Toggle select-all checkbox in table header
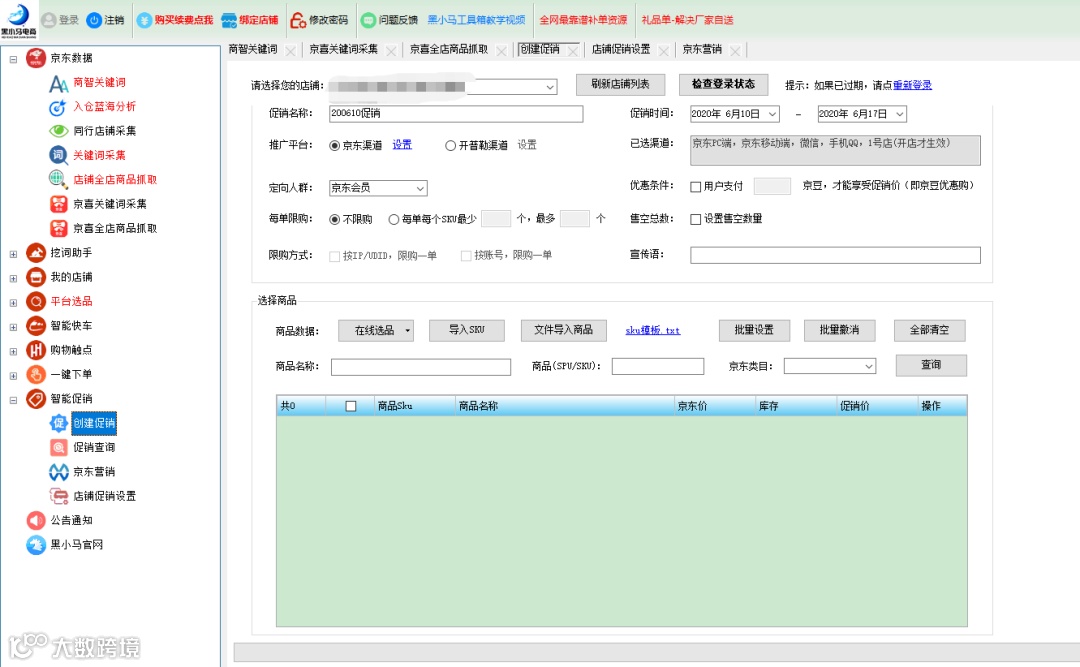Viewport: 1080px width, 667px height. click(x=351, y=406)
